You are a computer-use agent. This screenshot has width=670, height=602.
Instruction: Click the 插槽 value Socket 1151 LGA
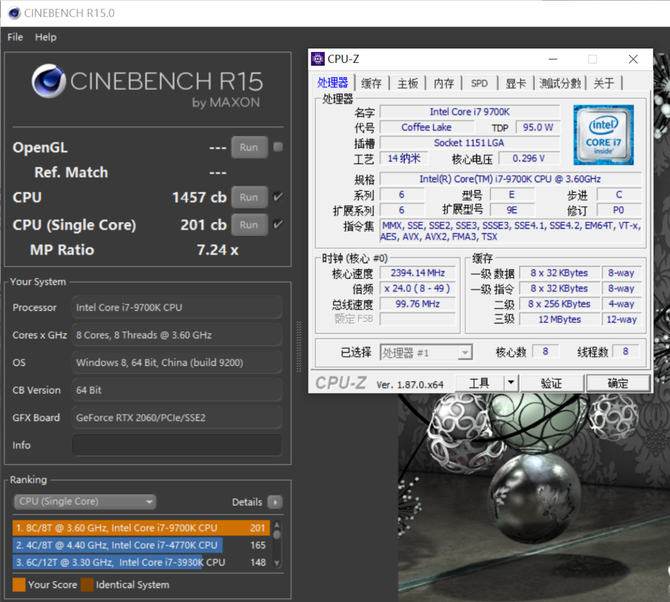(x=469, y=143)
